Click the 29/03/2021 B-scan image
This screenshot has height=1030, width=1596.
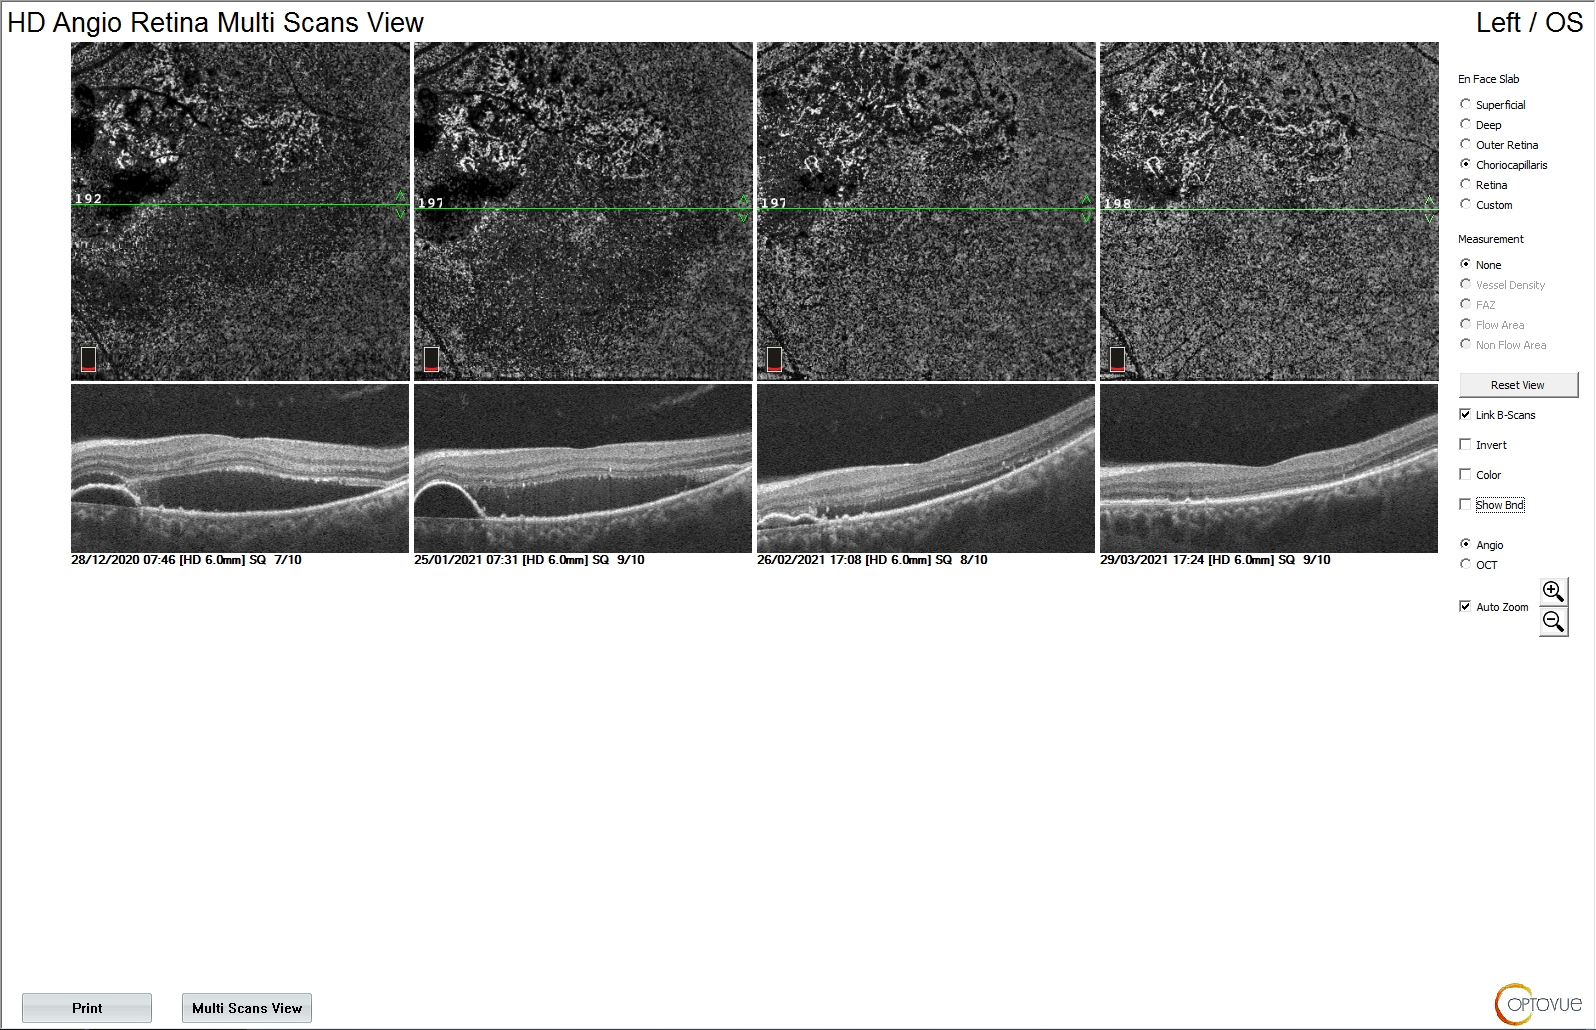point(1269,468)
